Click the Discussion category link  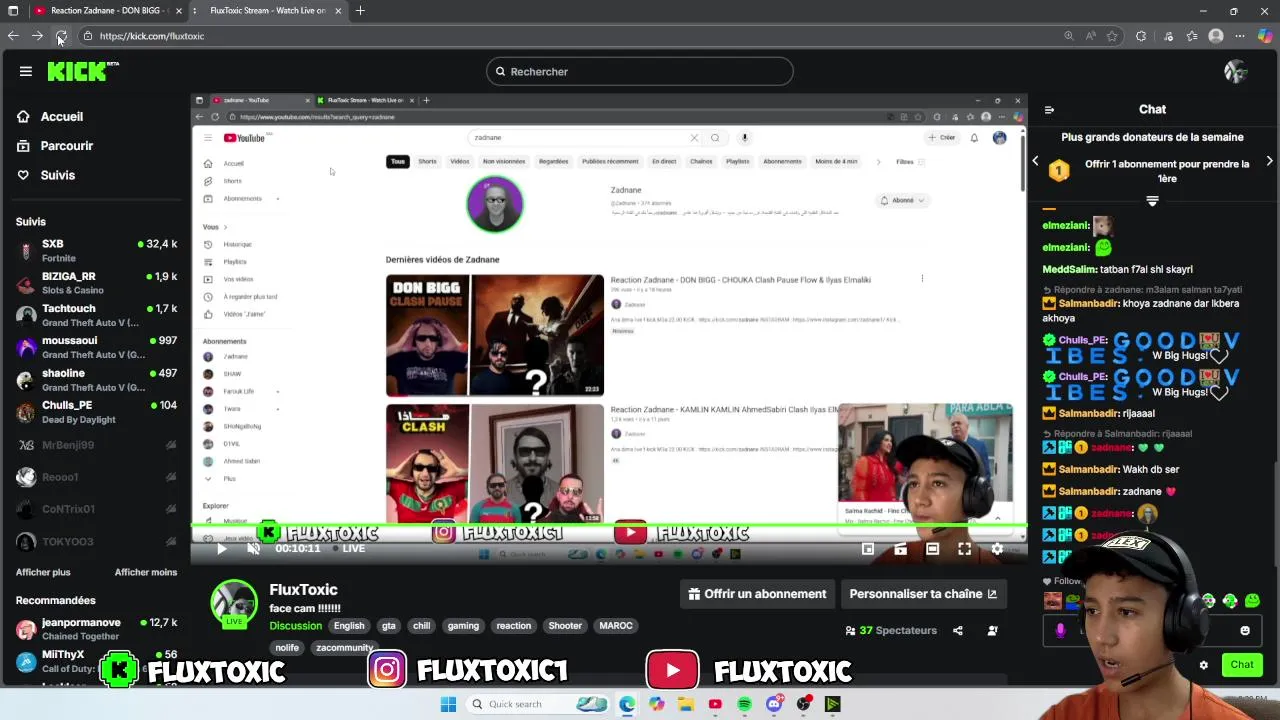point(295,626)
